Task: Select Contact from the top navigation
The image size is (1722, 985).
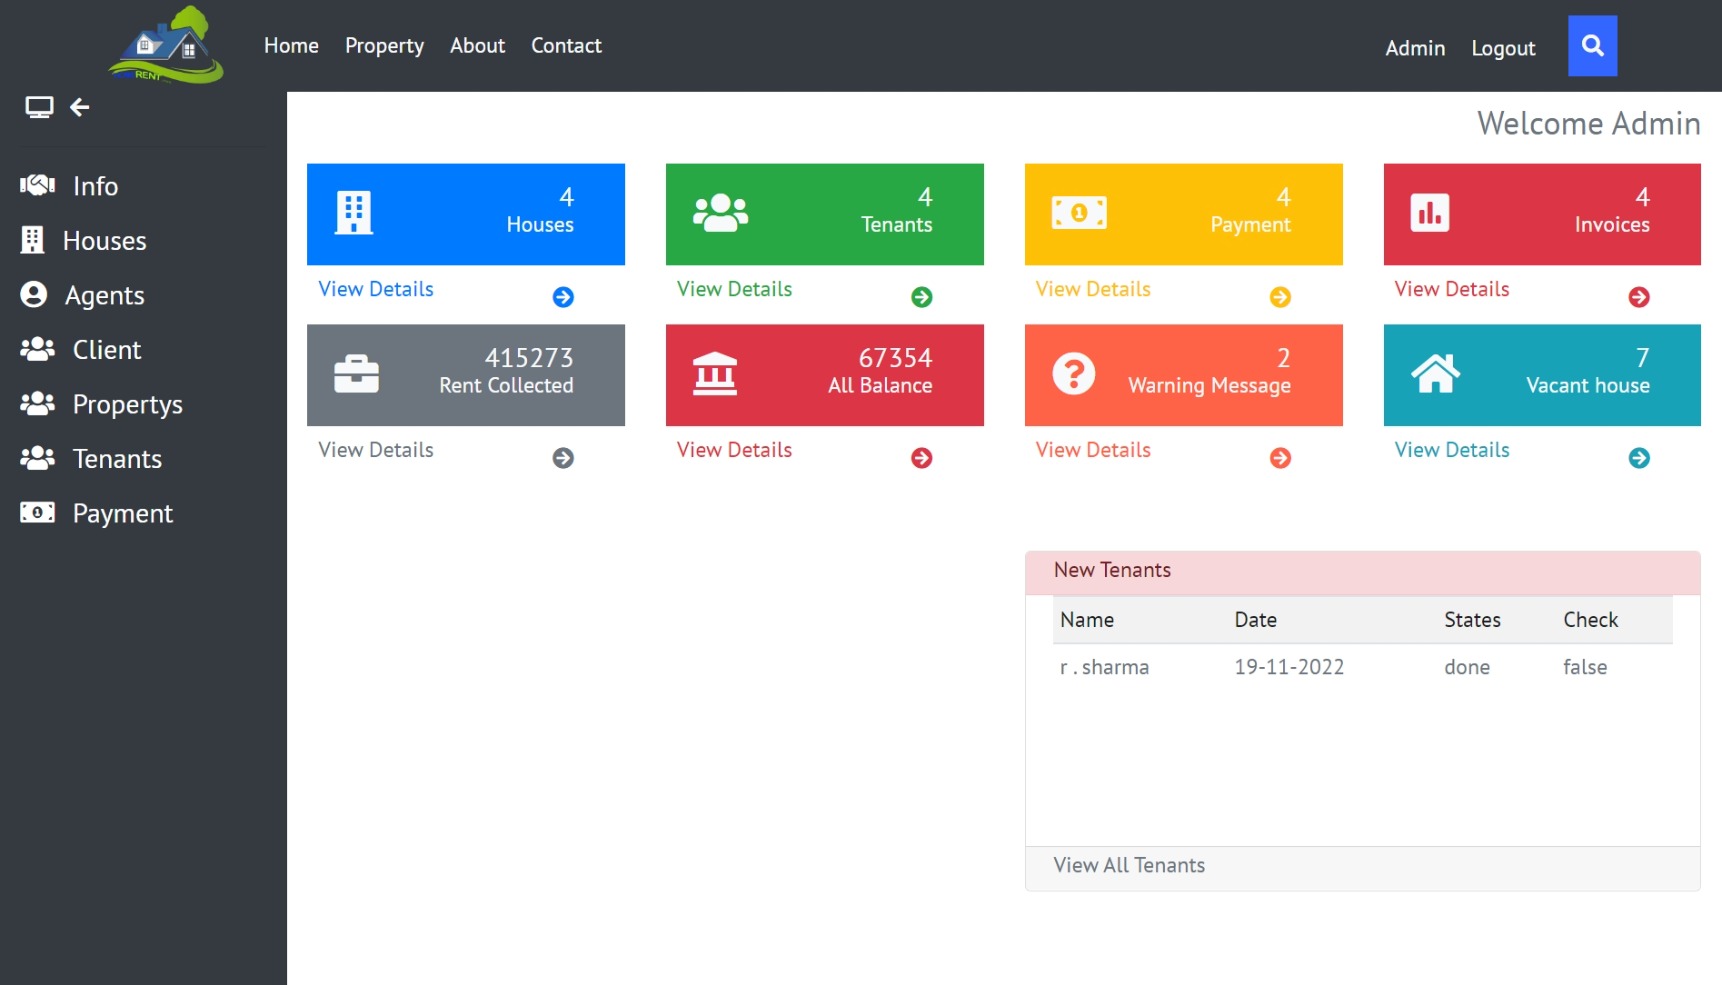Action: (566, 45)
